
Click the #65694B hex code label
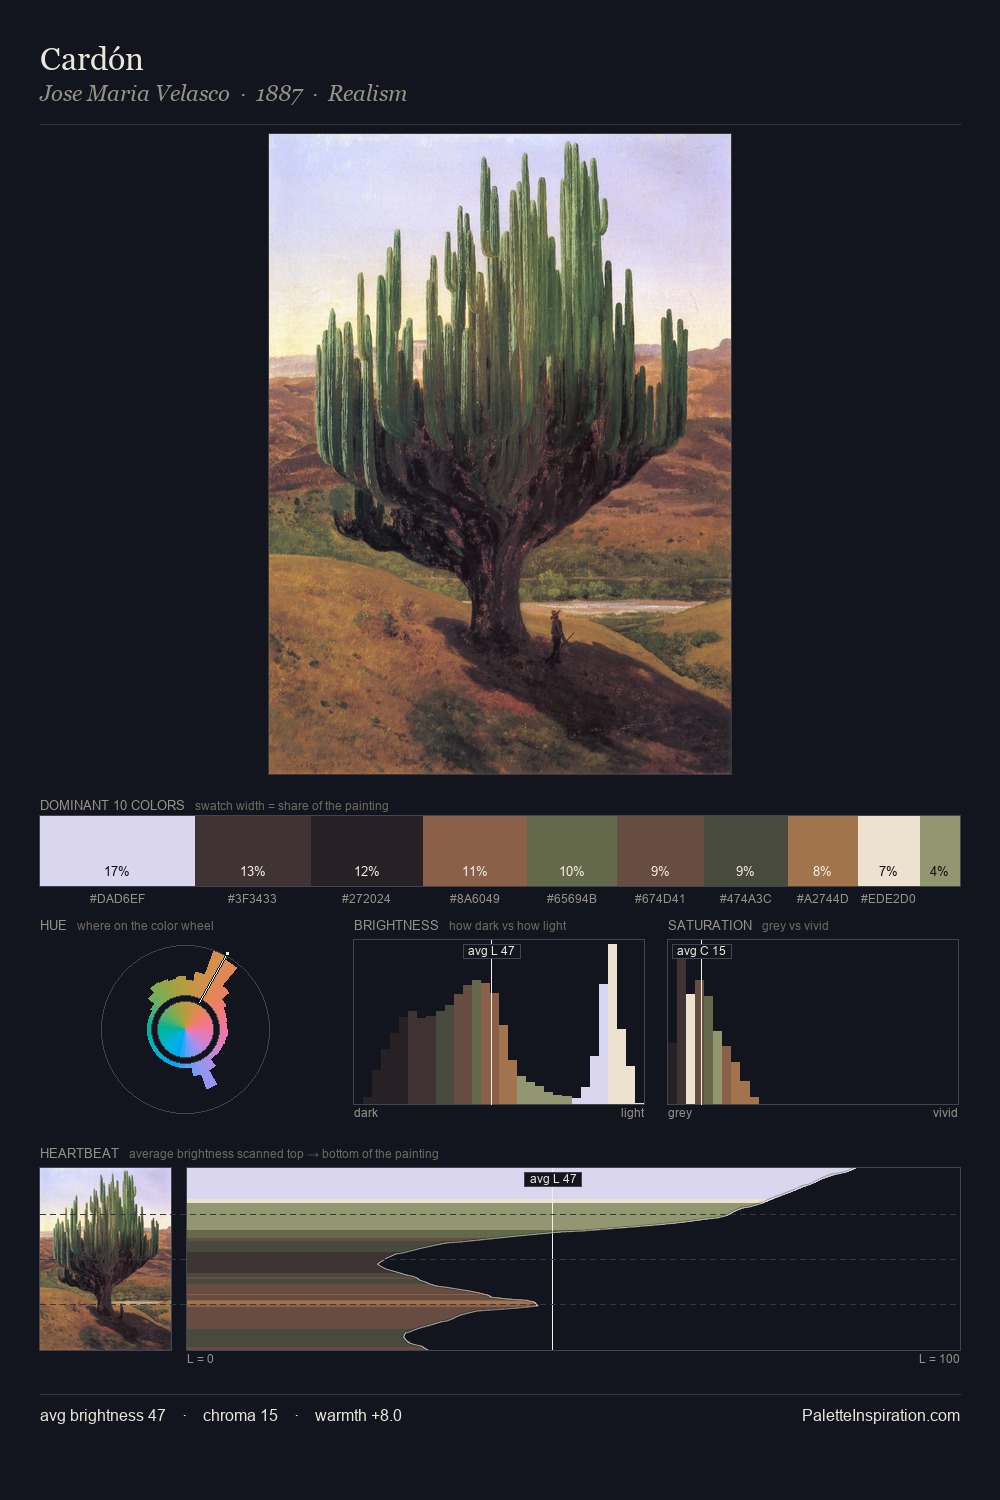coord(571,899)
